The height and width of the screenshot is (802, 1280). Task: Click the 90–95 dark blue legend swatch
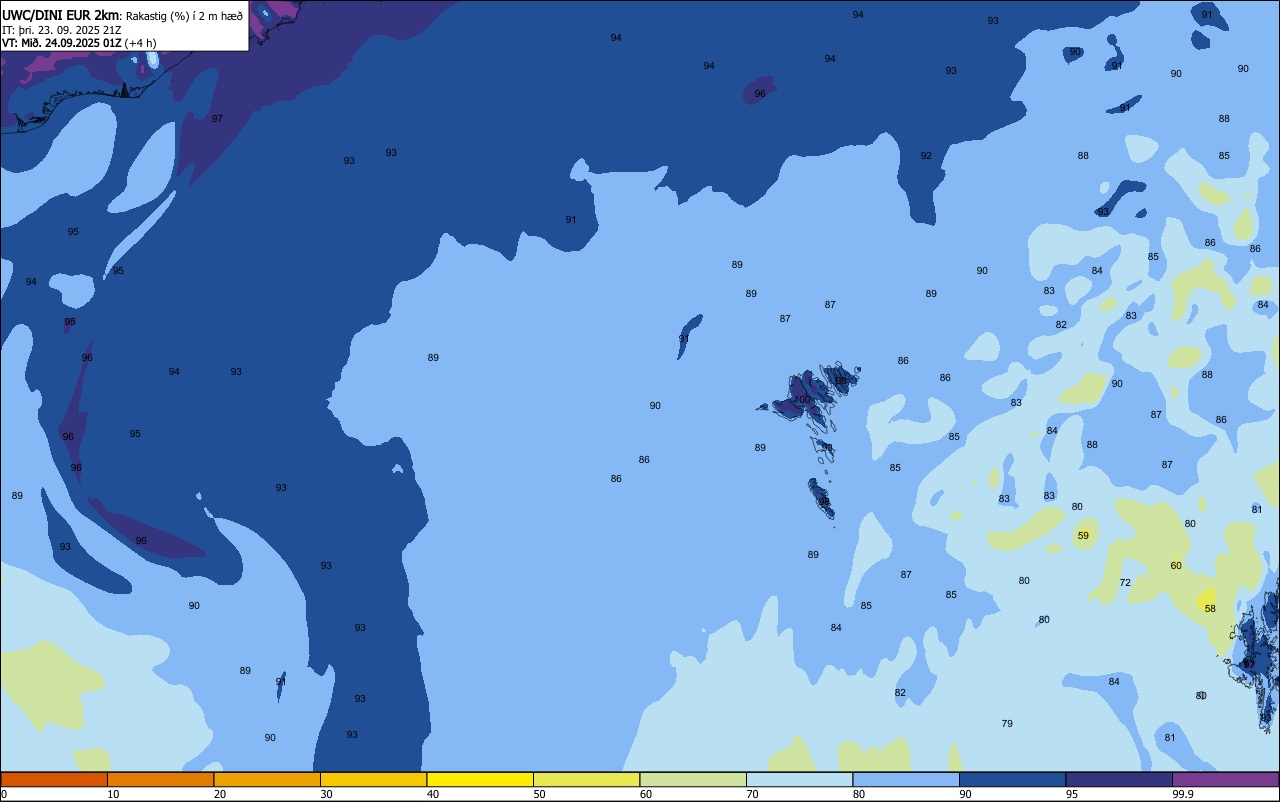click(x=1012, y=779)
